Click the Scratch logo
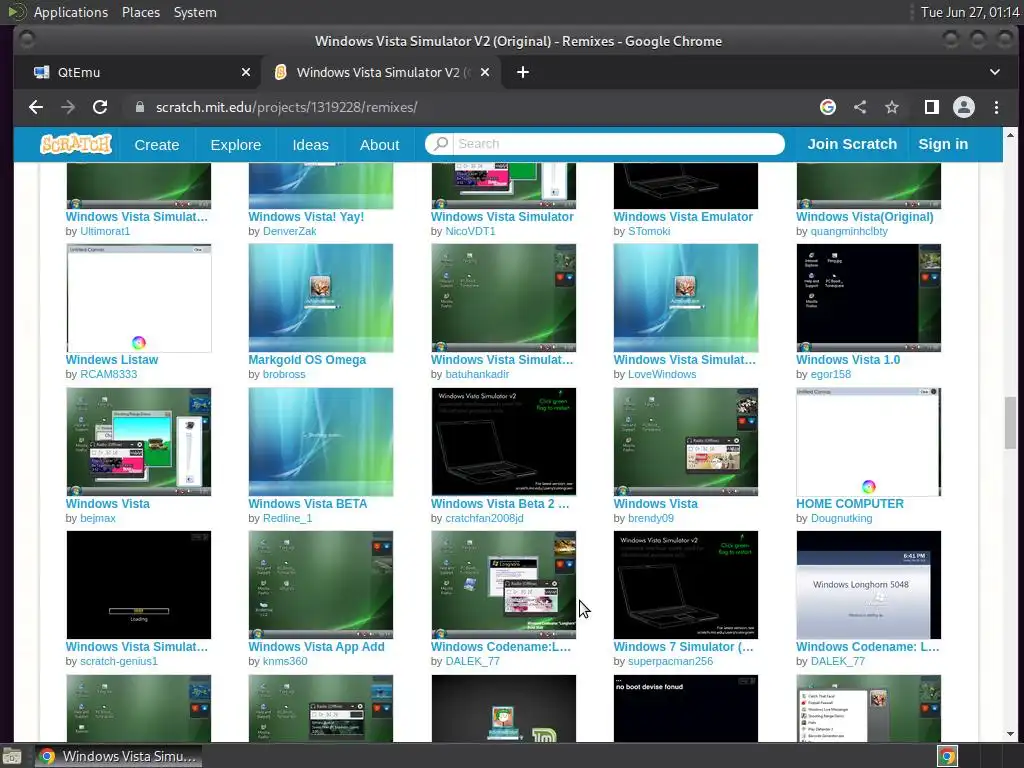Screen dimensions: 1024x768 [x=76, y=144]
